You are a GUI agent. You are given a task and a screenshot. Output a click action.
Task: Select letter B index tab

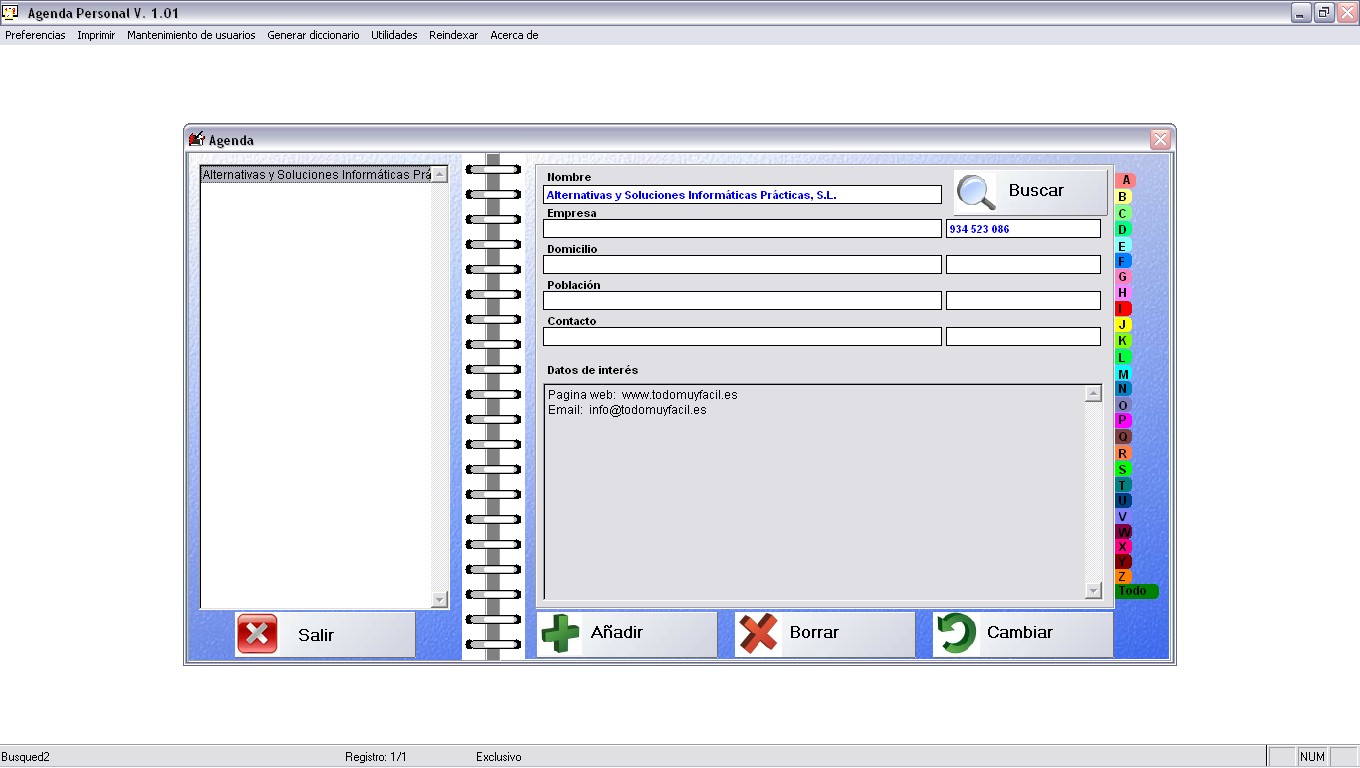[1123, 197]
